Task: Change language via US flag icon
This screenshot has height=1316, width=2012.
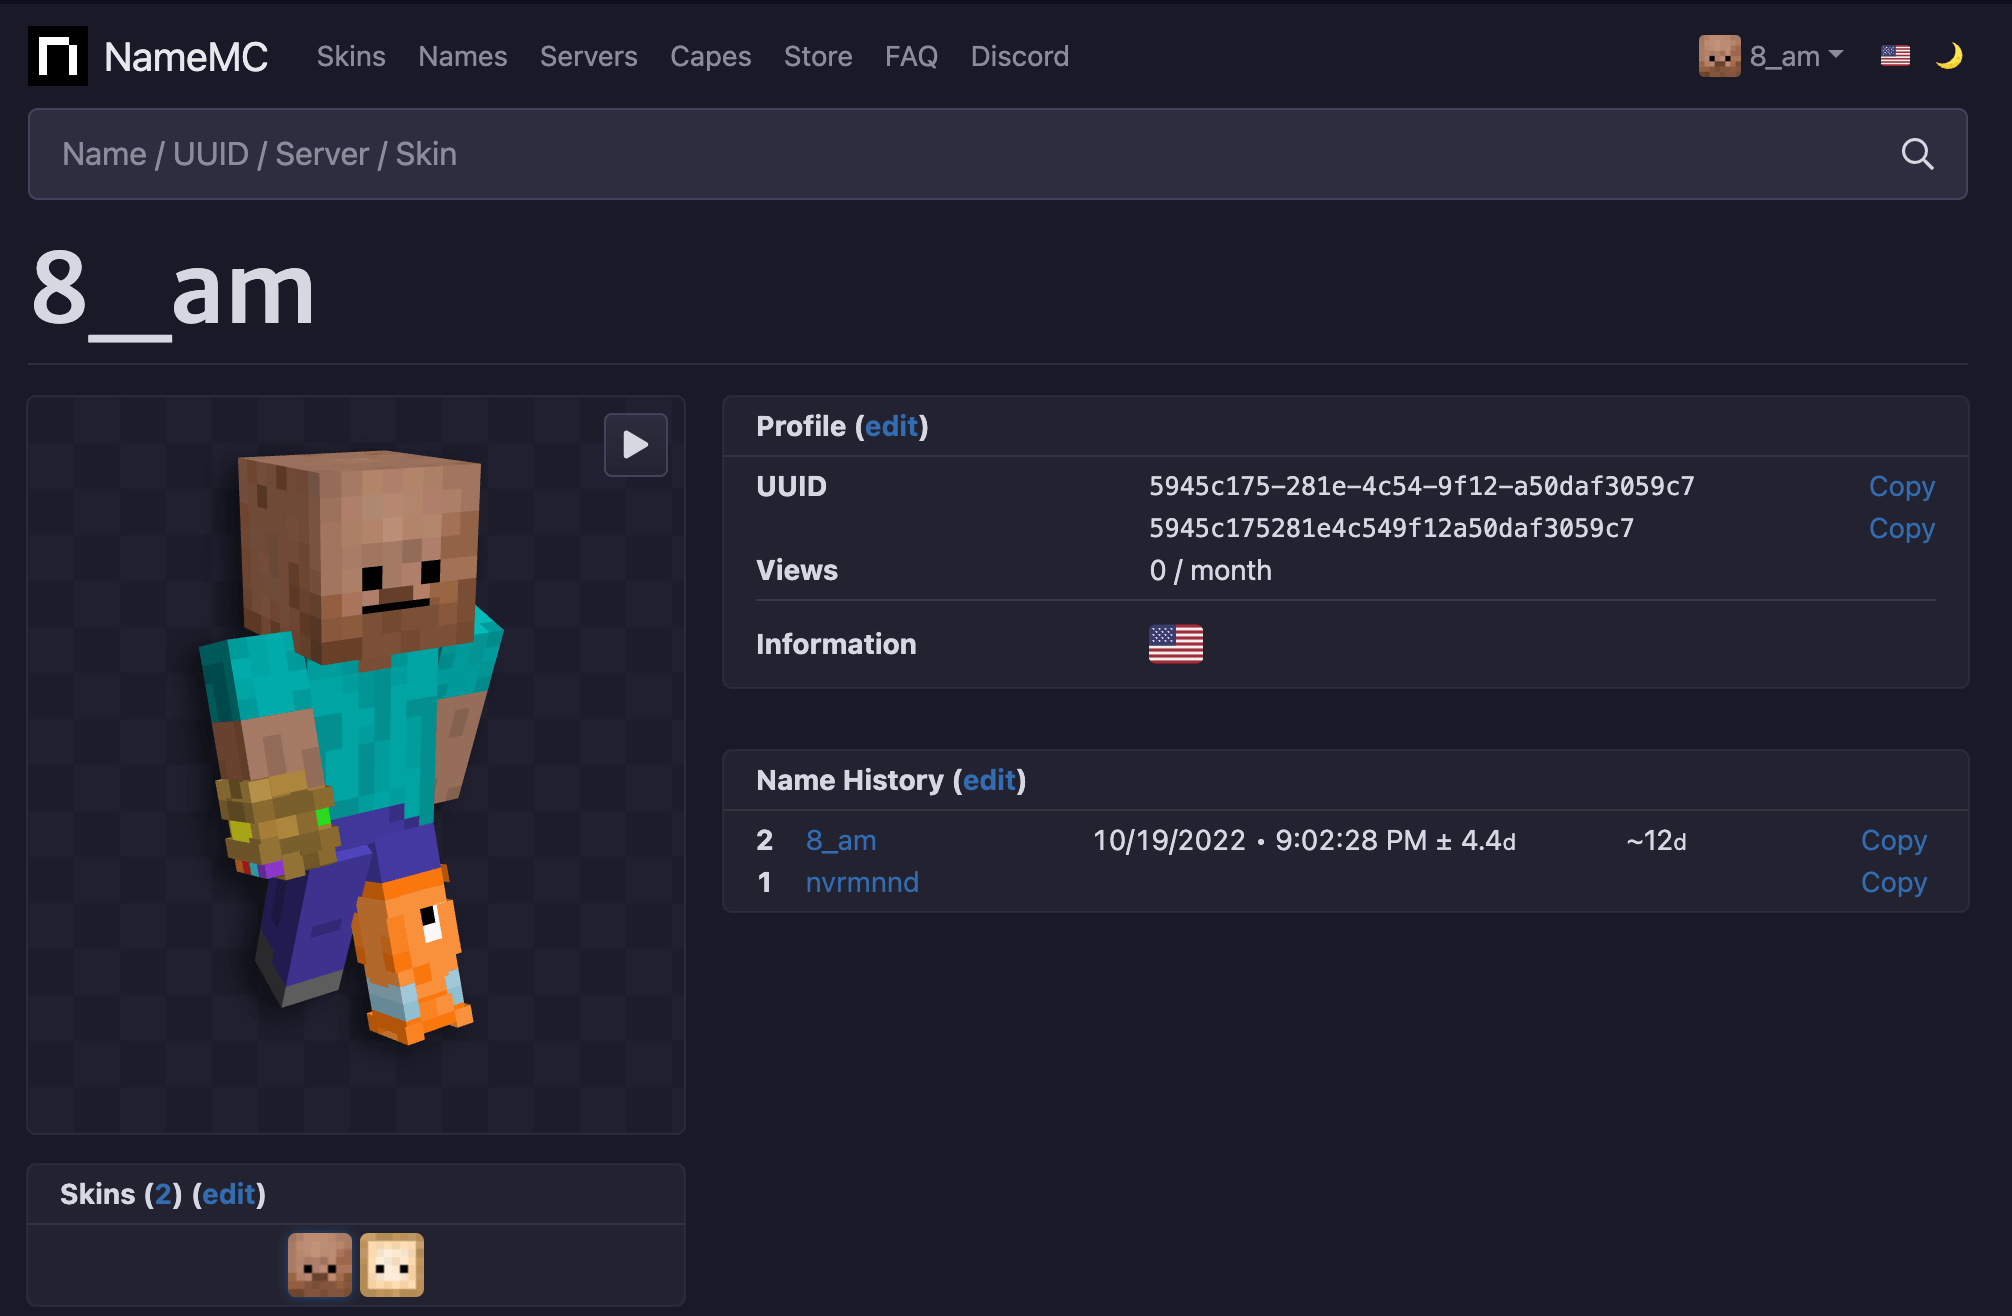Action: [1895, 56]
